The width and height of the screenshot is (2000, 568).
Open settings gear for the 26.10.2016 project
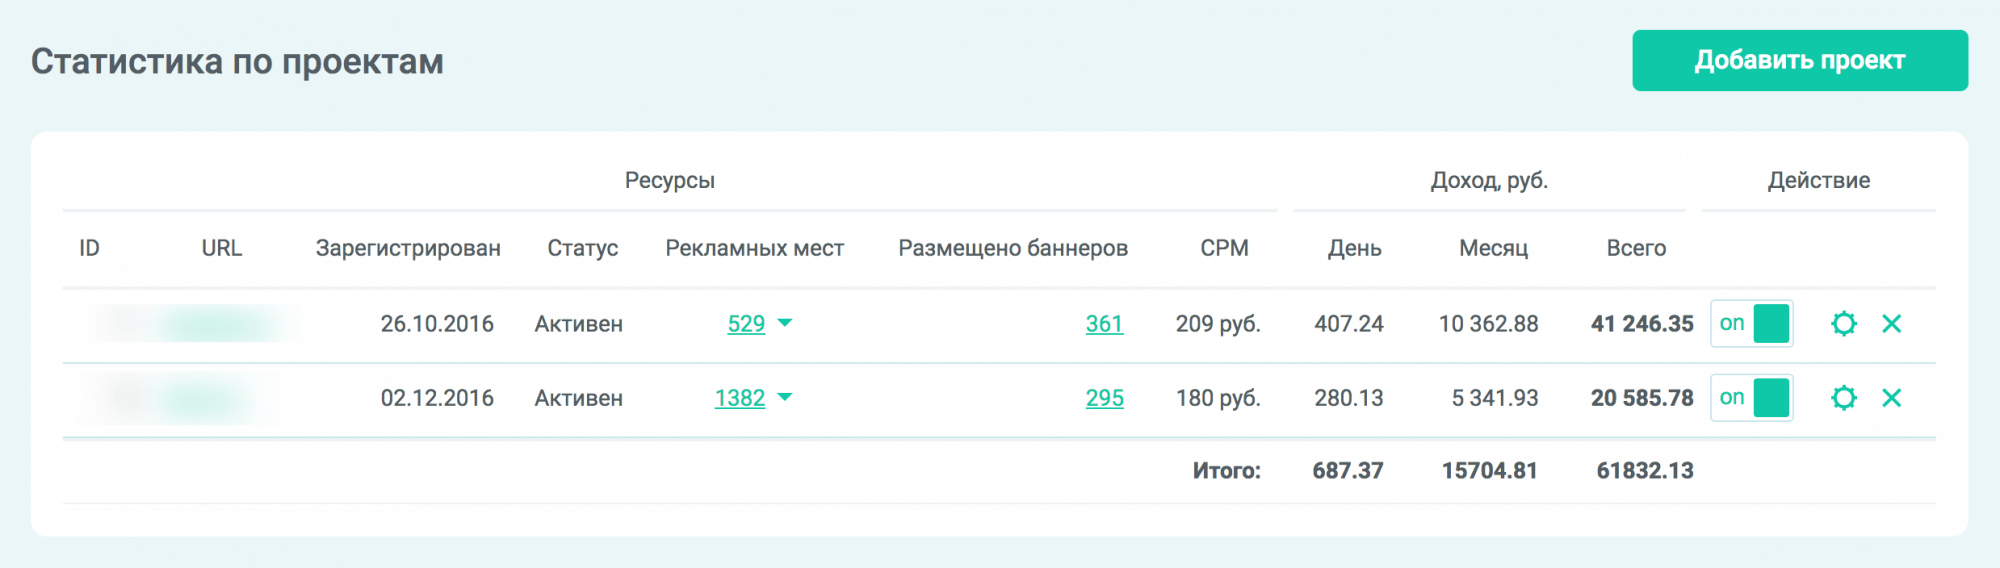point(1843,324)
